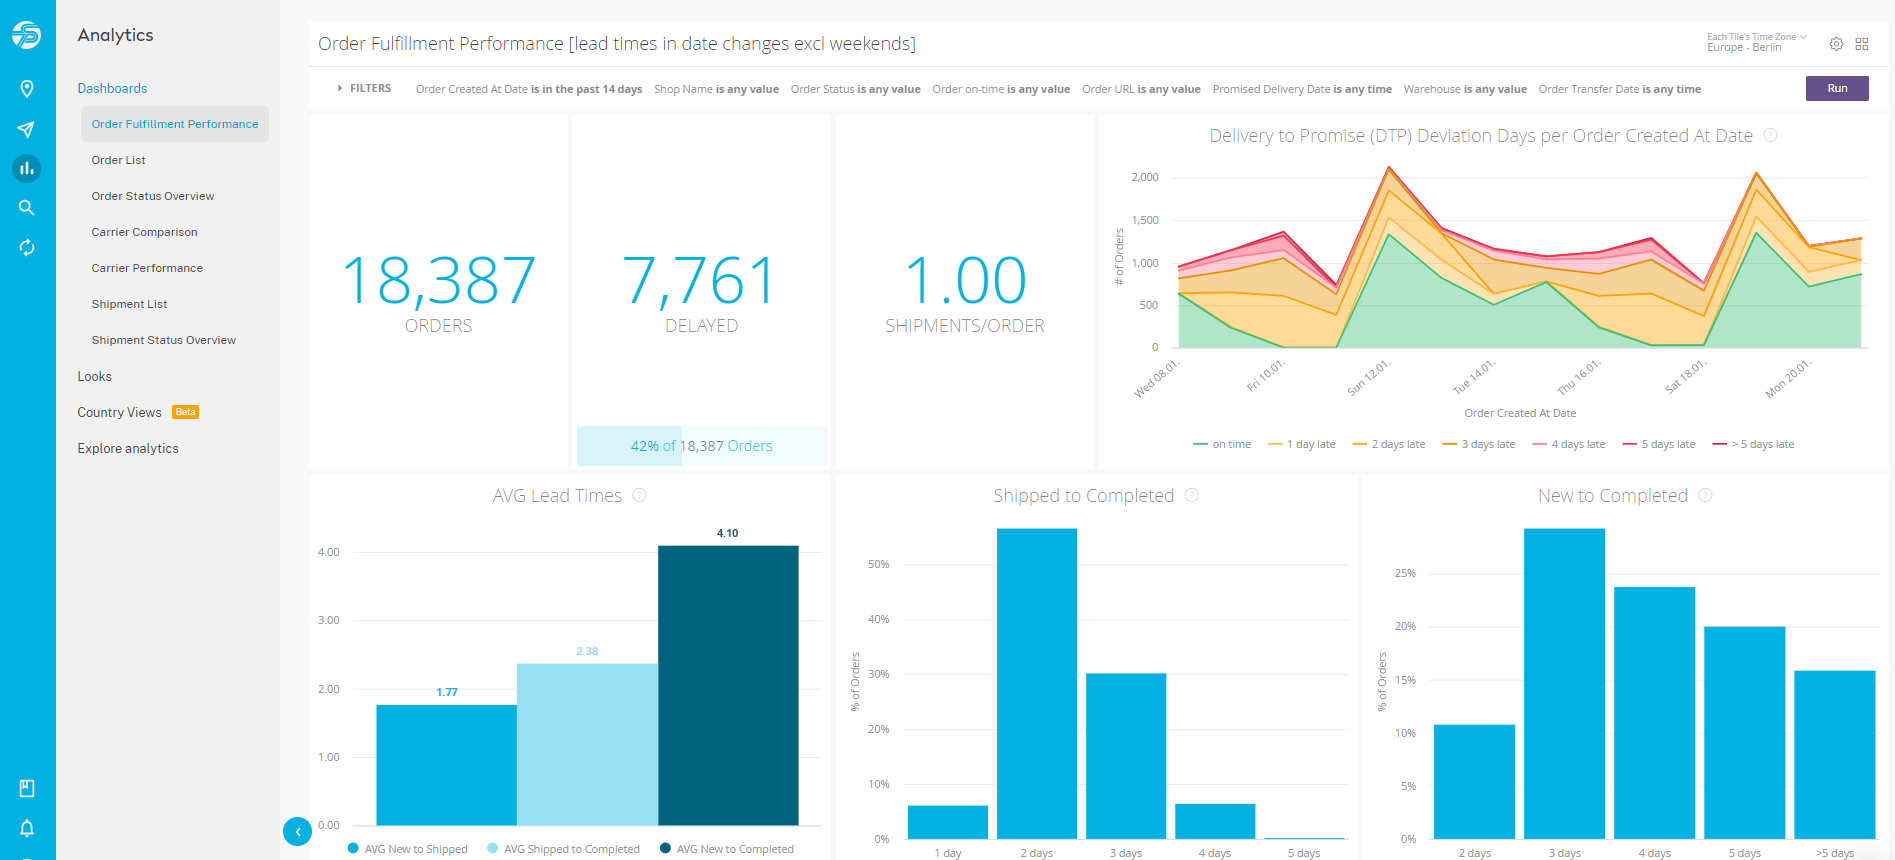Collapse the sidebar with the round chevron button
The image size is (1895, 860).
pos(297,831)
